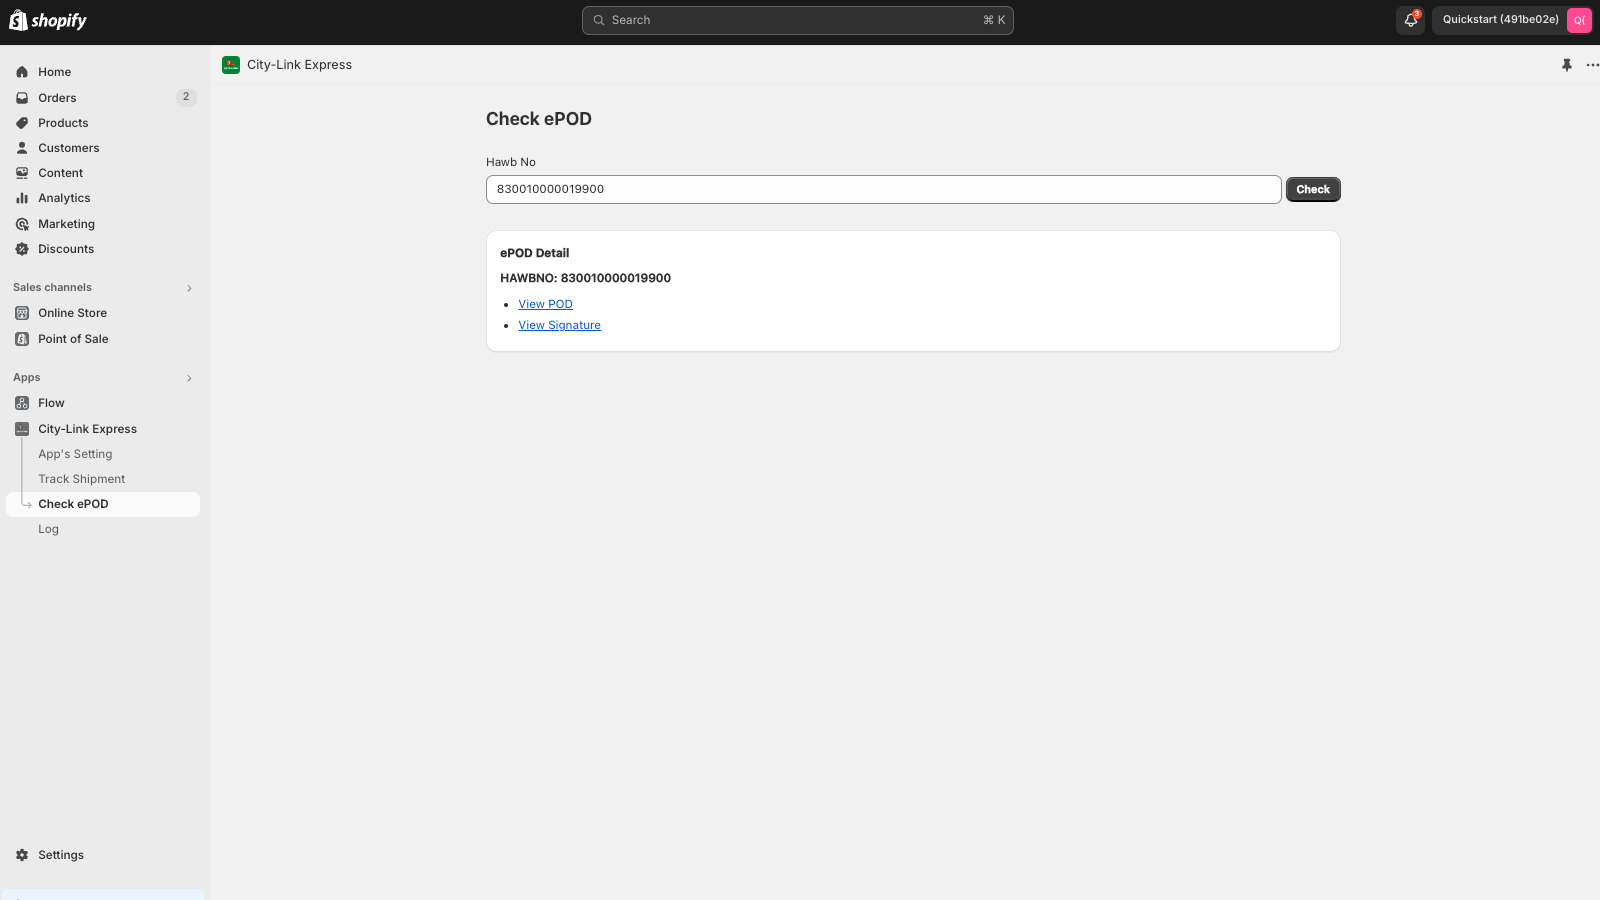1600x900 pixels.
Task: Click the Content icon
Action: click(22, 173)
